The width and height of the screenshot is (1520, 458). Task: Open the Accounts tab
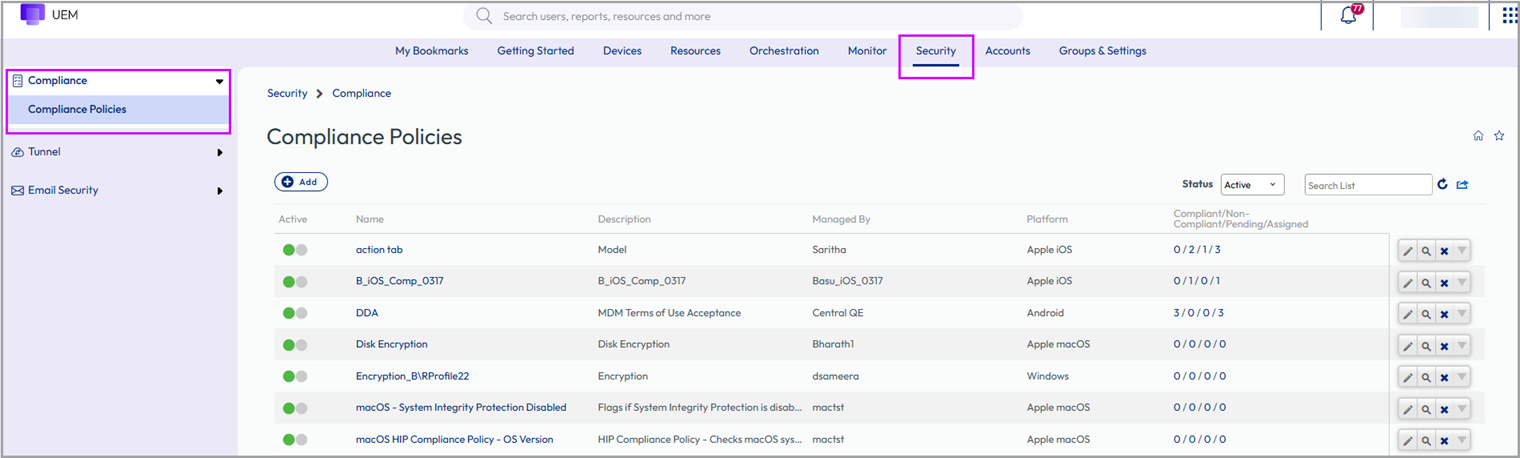coord(1007,51)
